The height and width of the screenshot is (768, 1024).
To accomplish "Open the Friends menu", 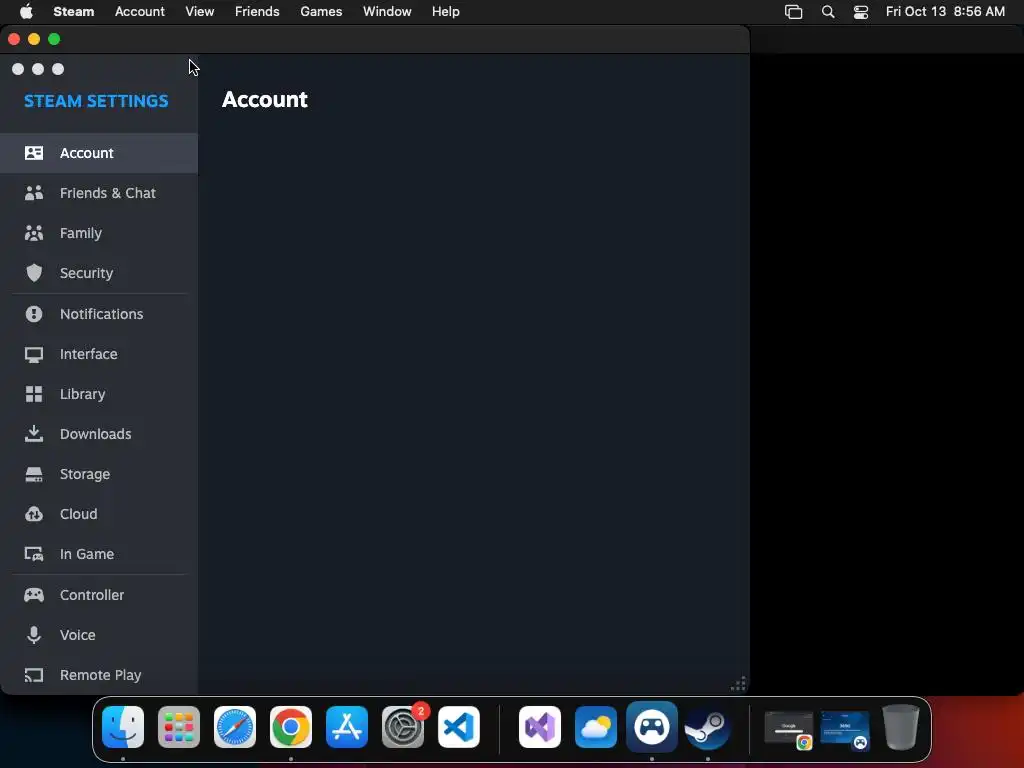I will click(257, 12).
